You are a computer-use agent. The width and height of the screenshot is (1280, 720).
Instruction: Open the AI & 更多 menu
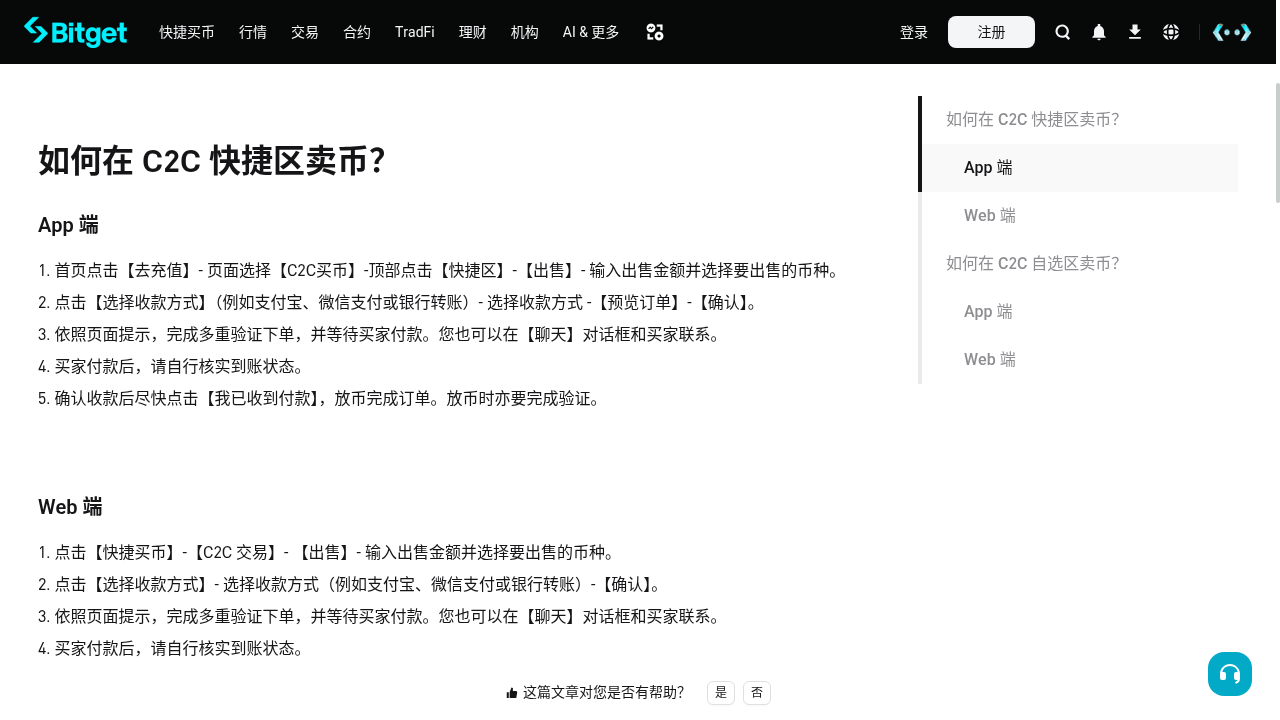[x=591, y=32]
